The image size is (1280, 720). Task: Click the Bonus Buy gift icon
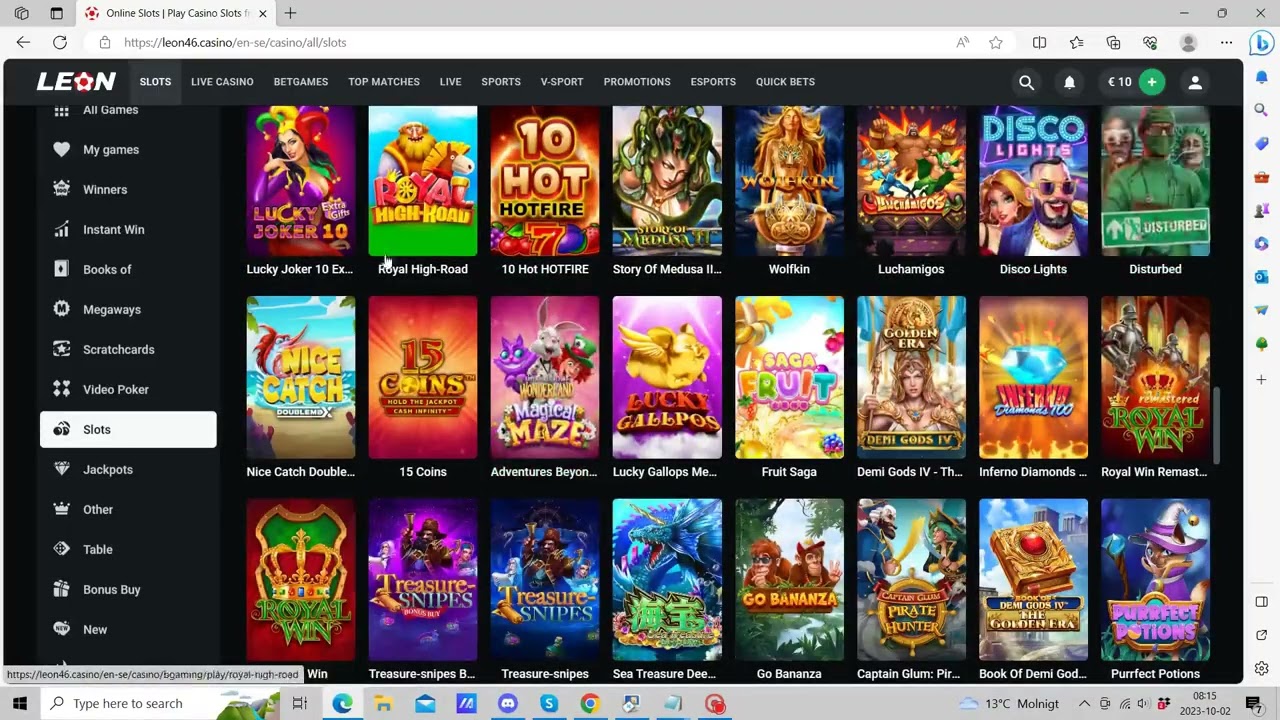pyautogui.click(x=62, y=589)
